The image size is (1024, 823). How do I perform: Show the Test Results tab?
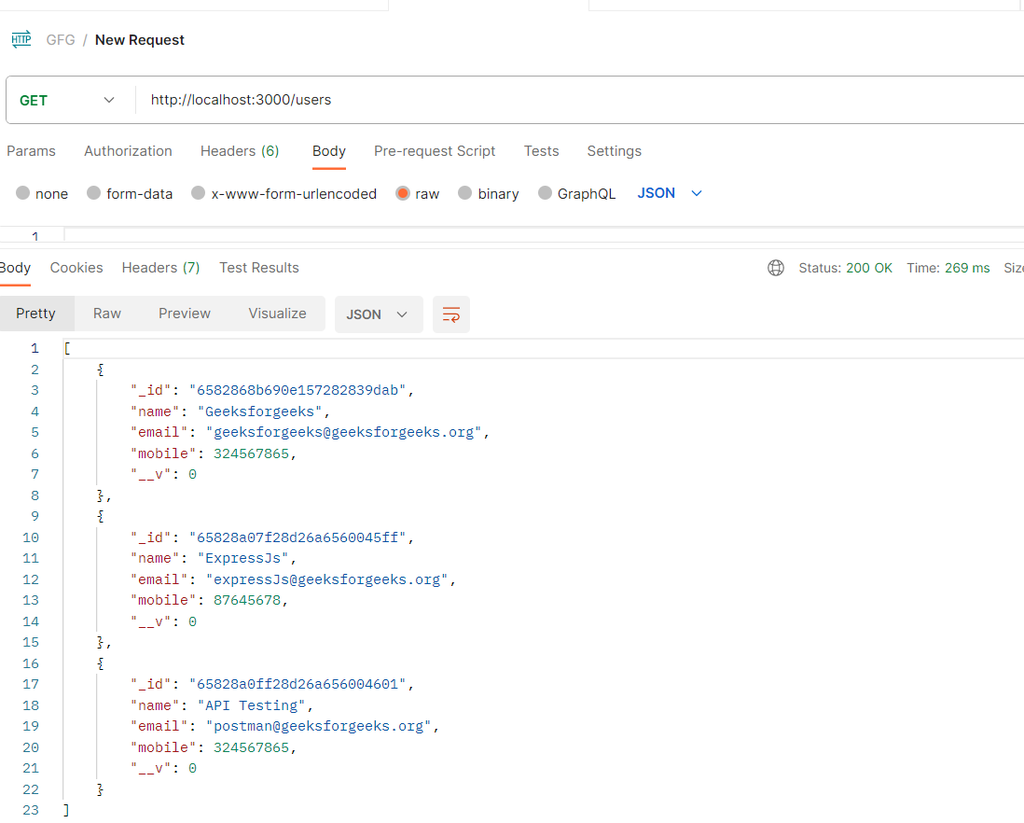(259, 268)
